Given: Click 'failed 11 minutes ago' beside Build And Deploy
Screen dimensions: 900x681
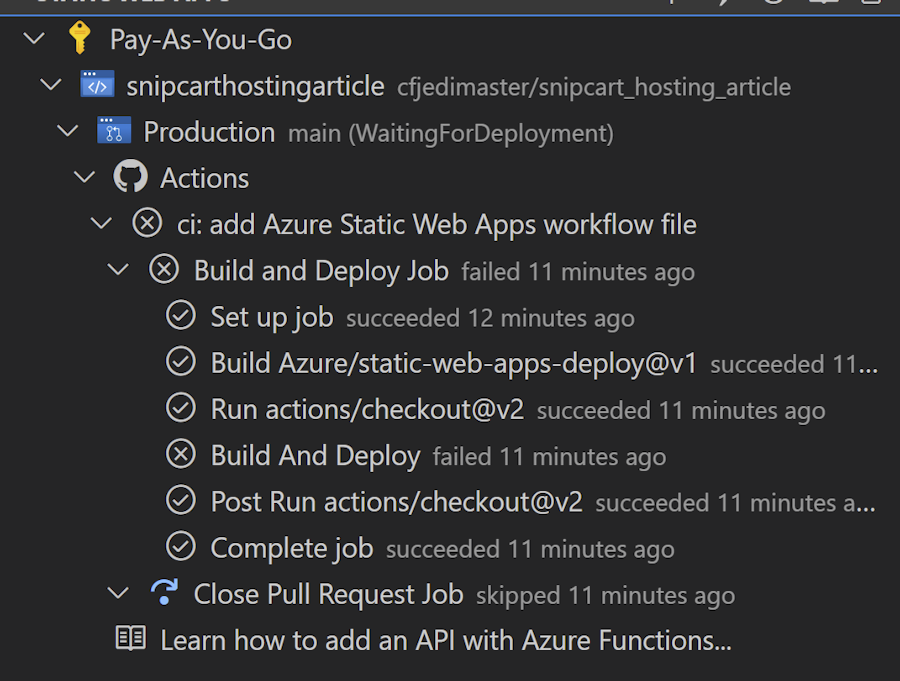Looking at the screenshot, I should pyautogui.click(x=549, y=457).
